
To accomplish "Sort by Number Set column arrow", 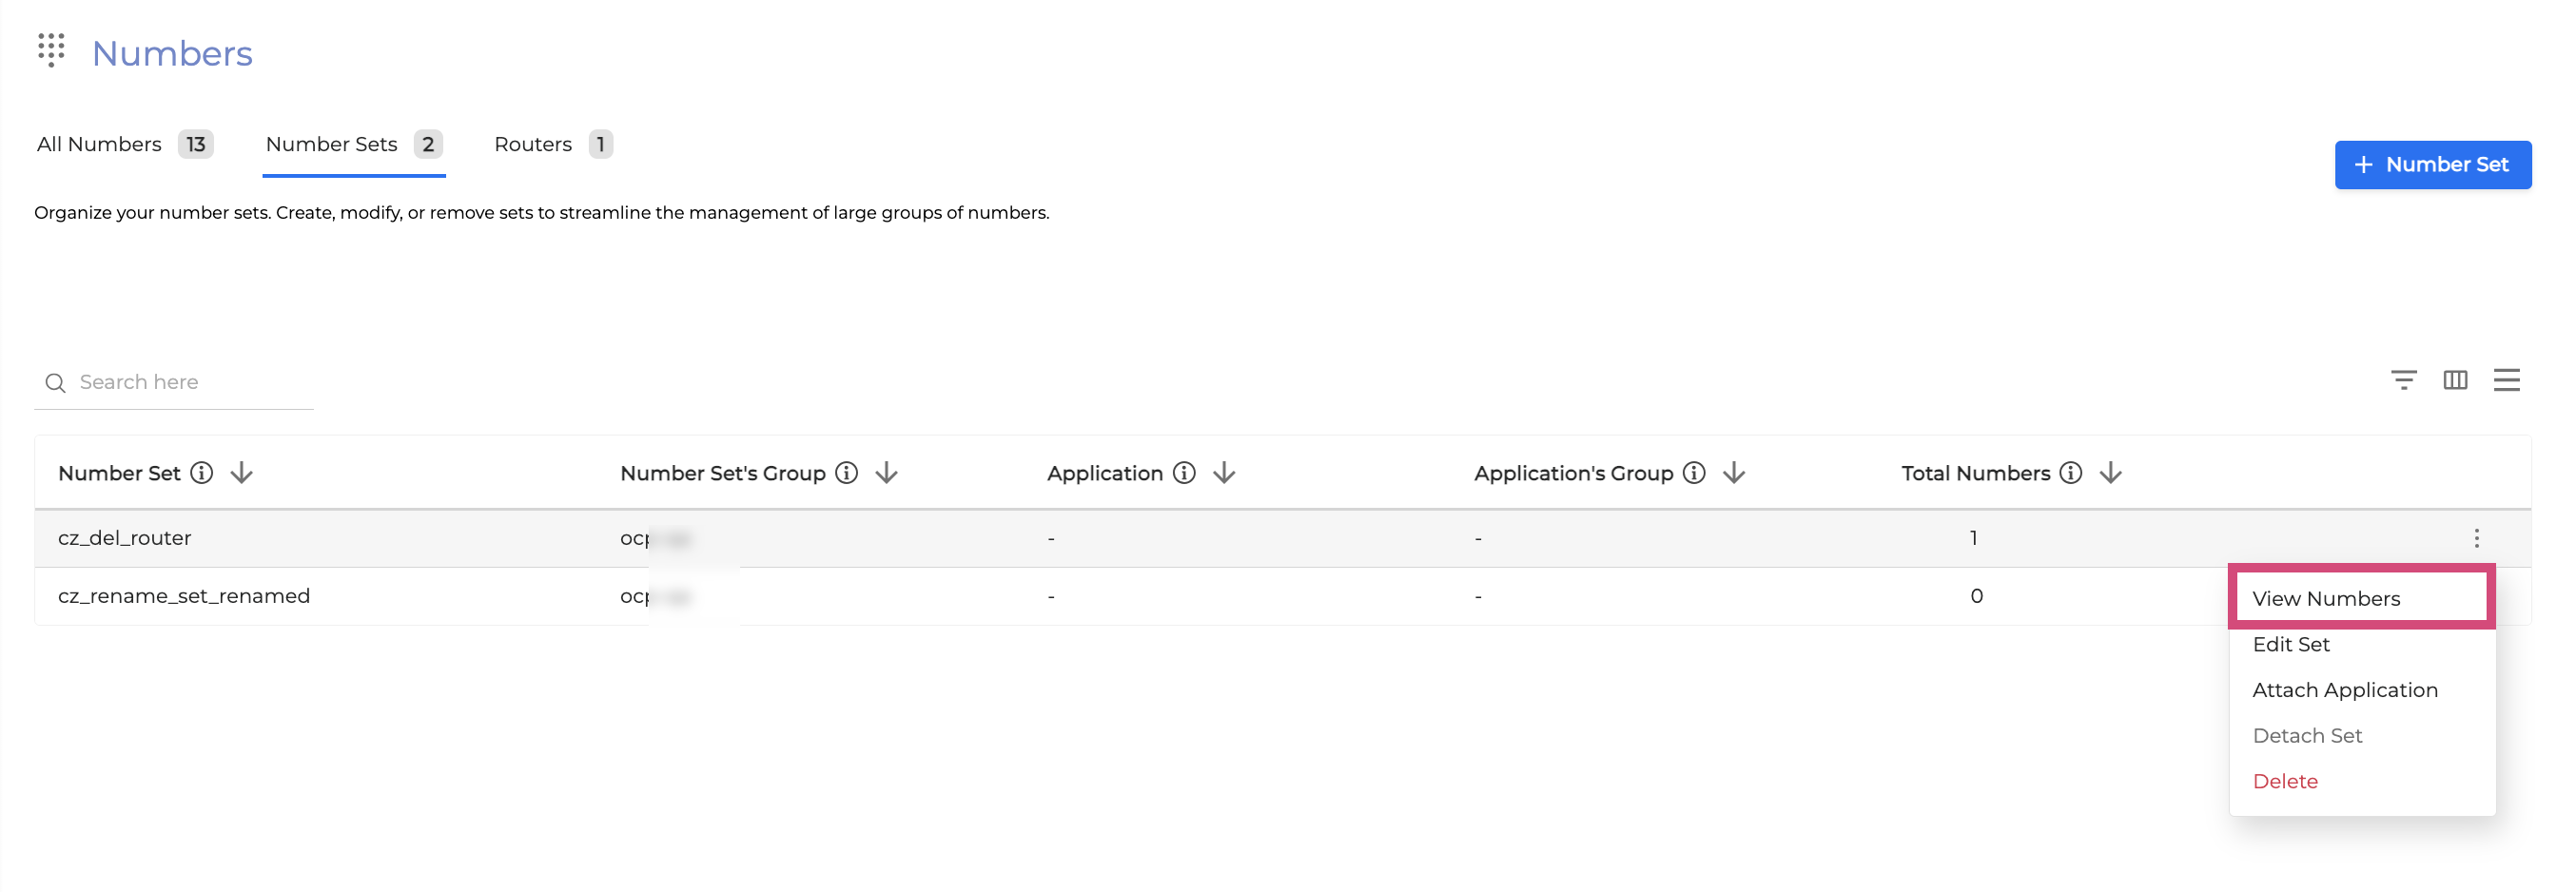I will click(x=242, y=473).
